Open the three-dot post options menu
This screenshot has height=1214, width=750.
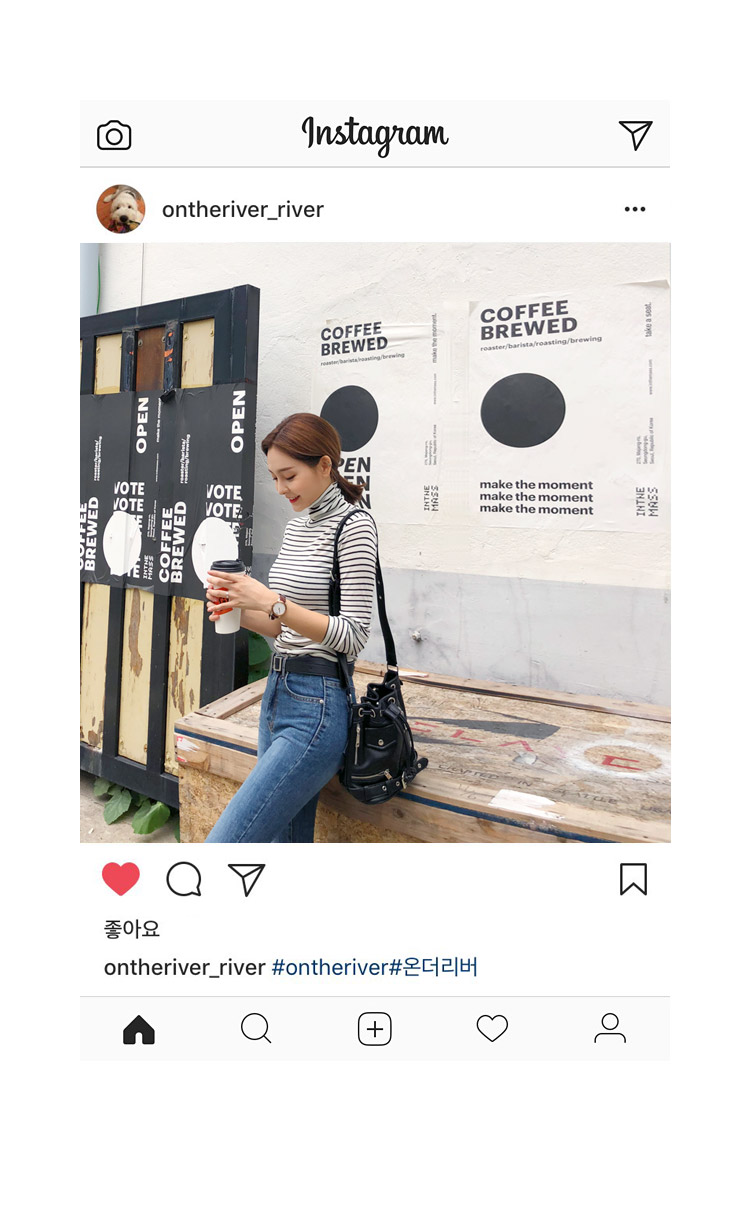(635, 209)
